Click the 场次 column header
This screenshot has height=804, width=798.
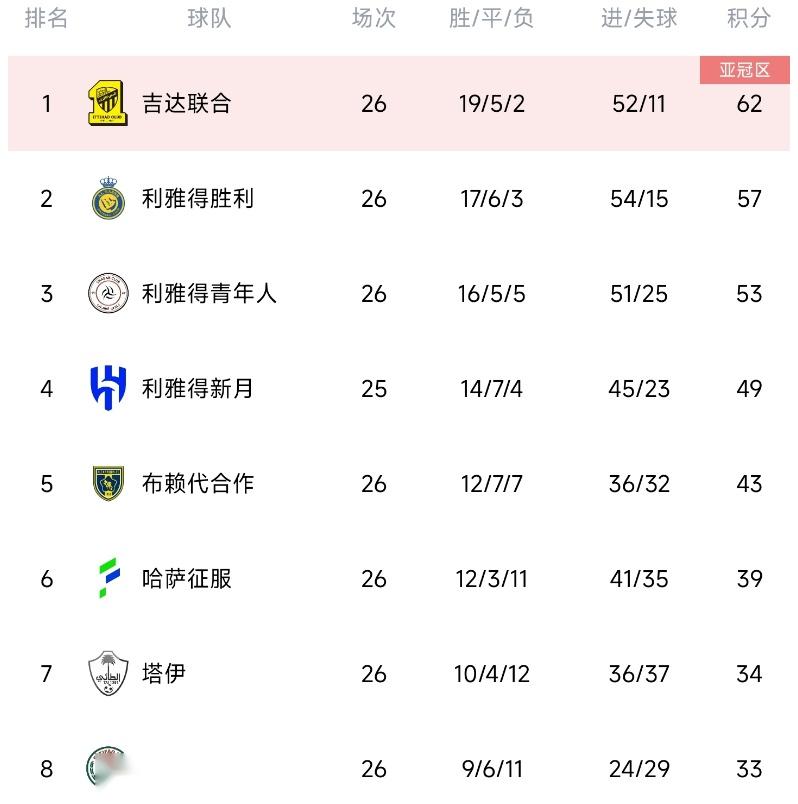click(374, 18)
